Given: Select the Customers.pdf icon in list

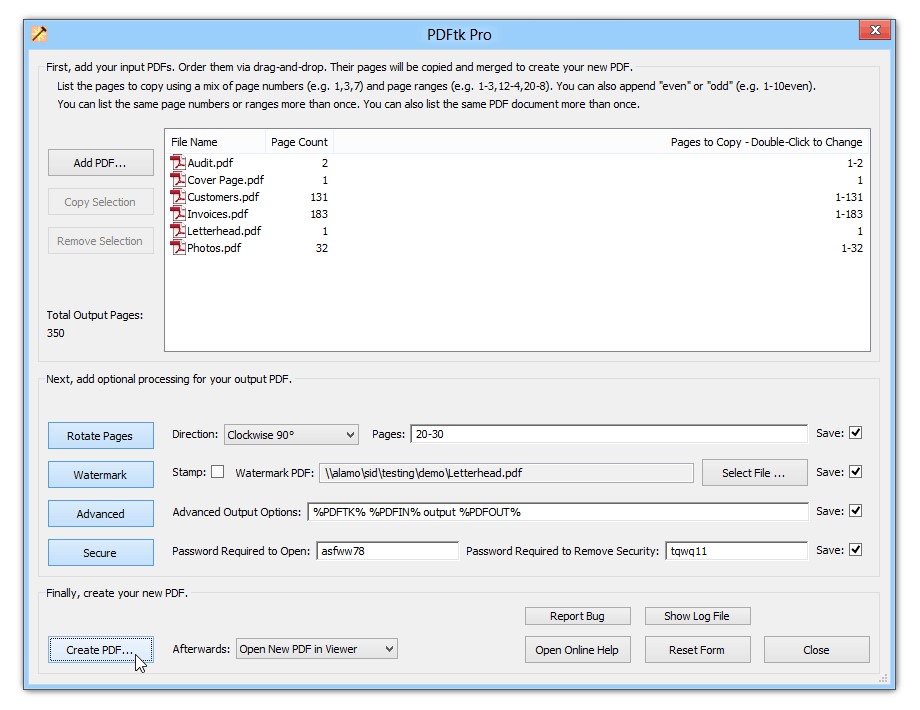Looking at the screenshot, I should pos(178,197).
